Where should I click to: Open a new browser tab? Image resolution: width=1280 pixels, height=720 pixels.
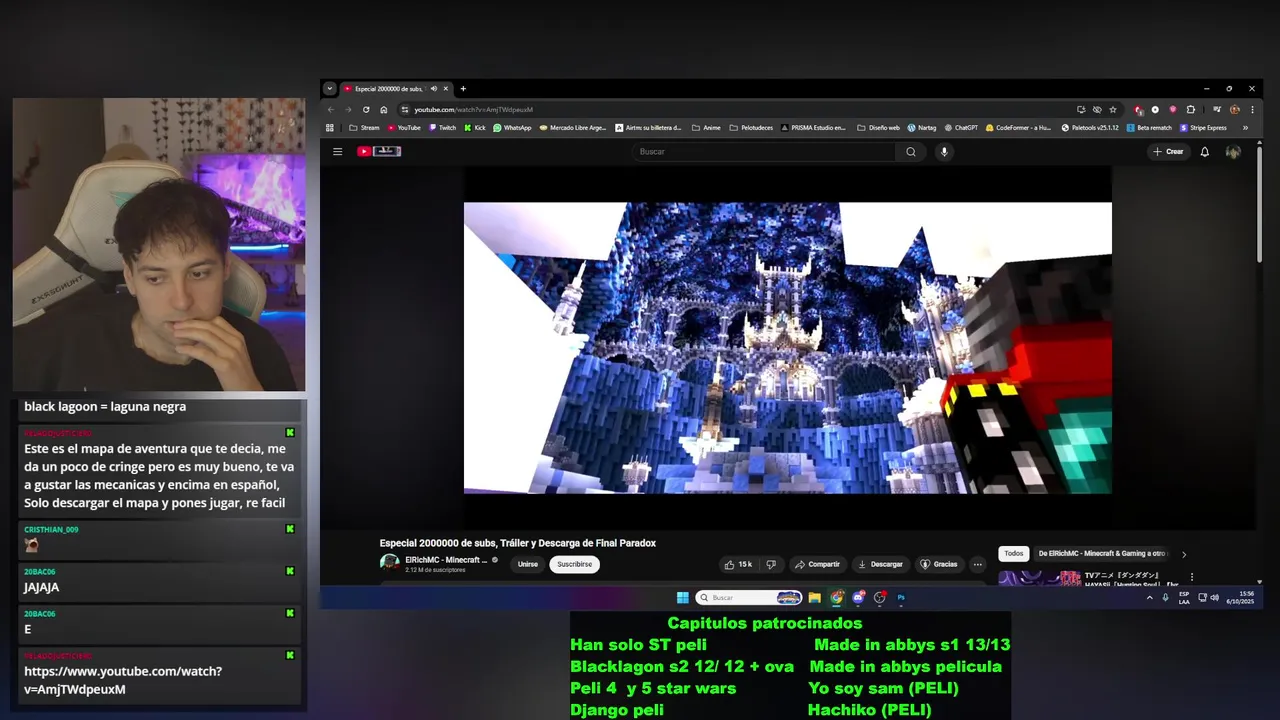[x=463, y=89]
